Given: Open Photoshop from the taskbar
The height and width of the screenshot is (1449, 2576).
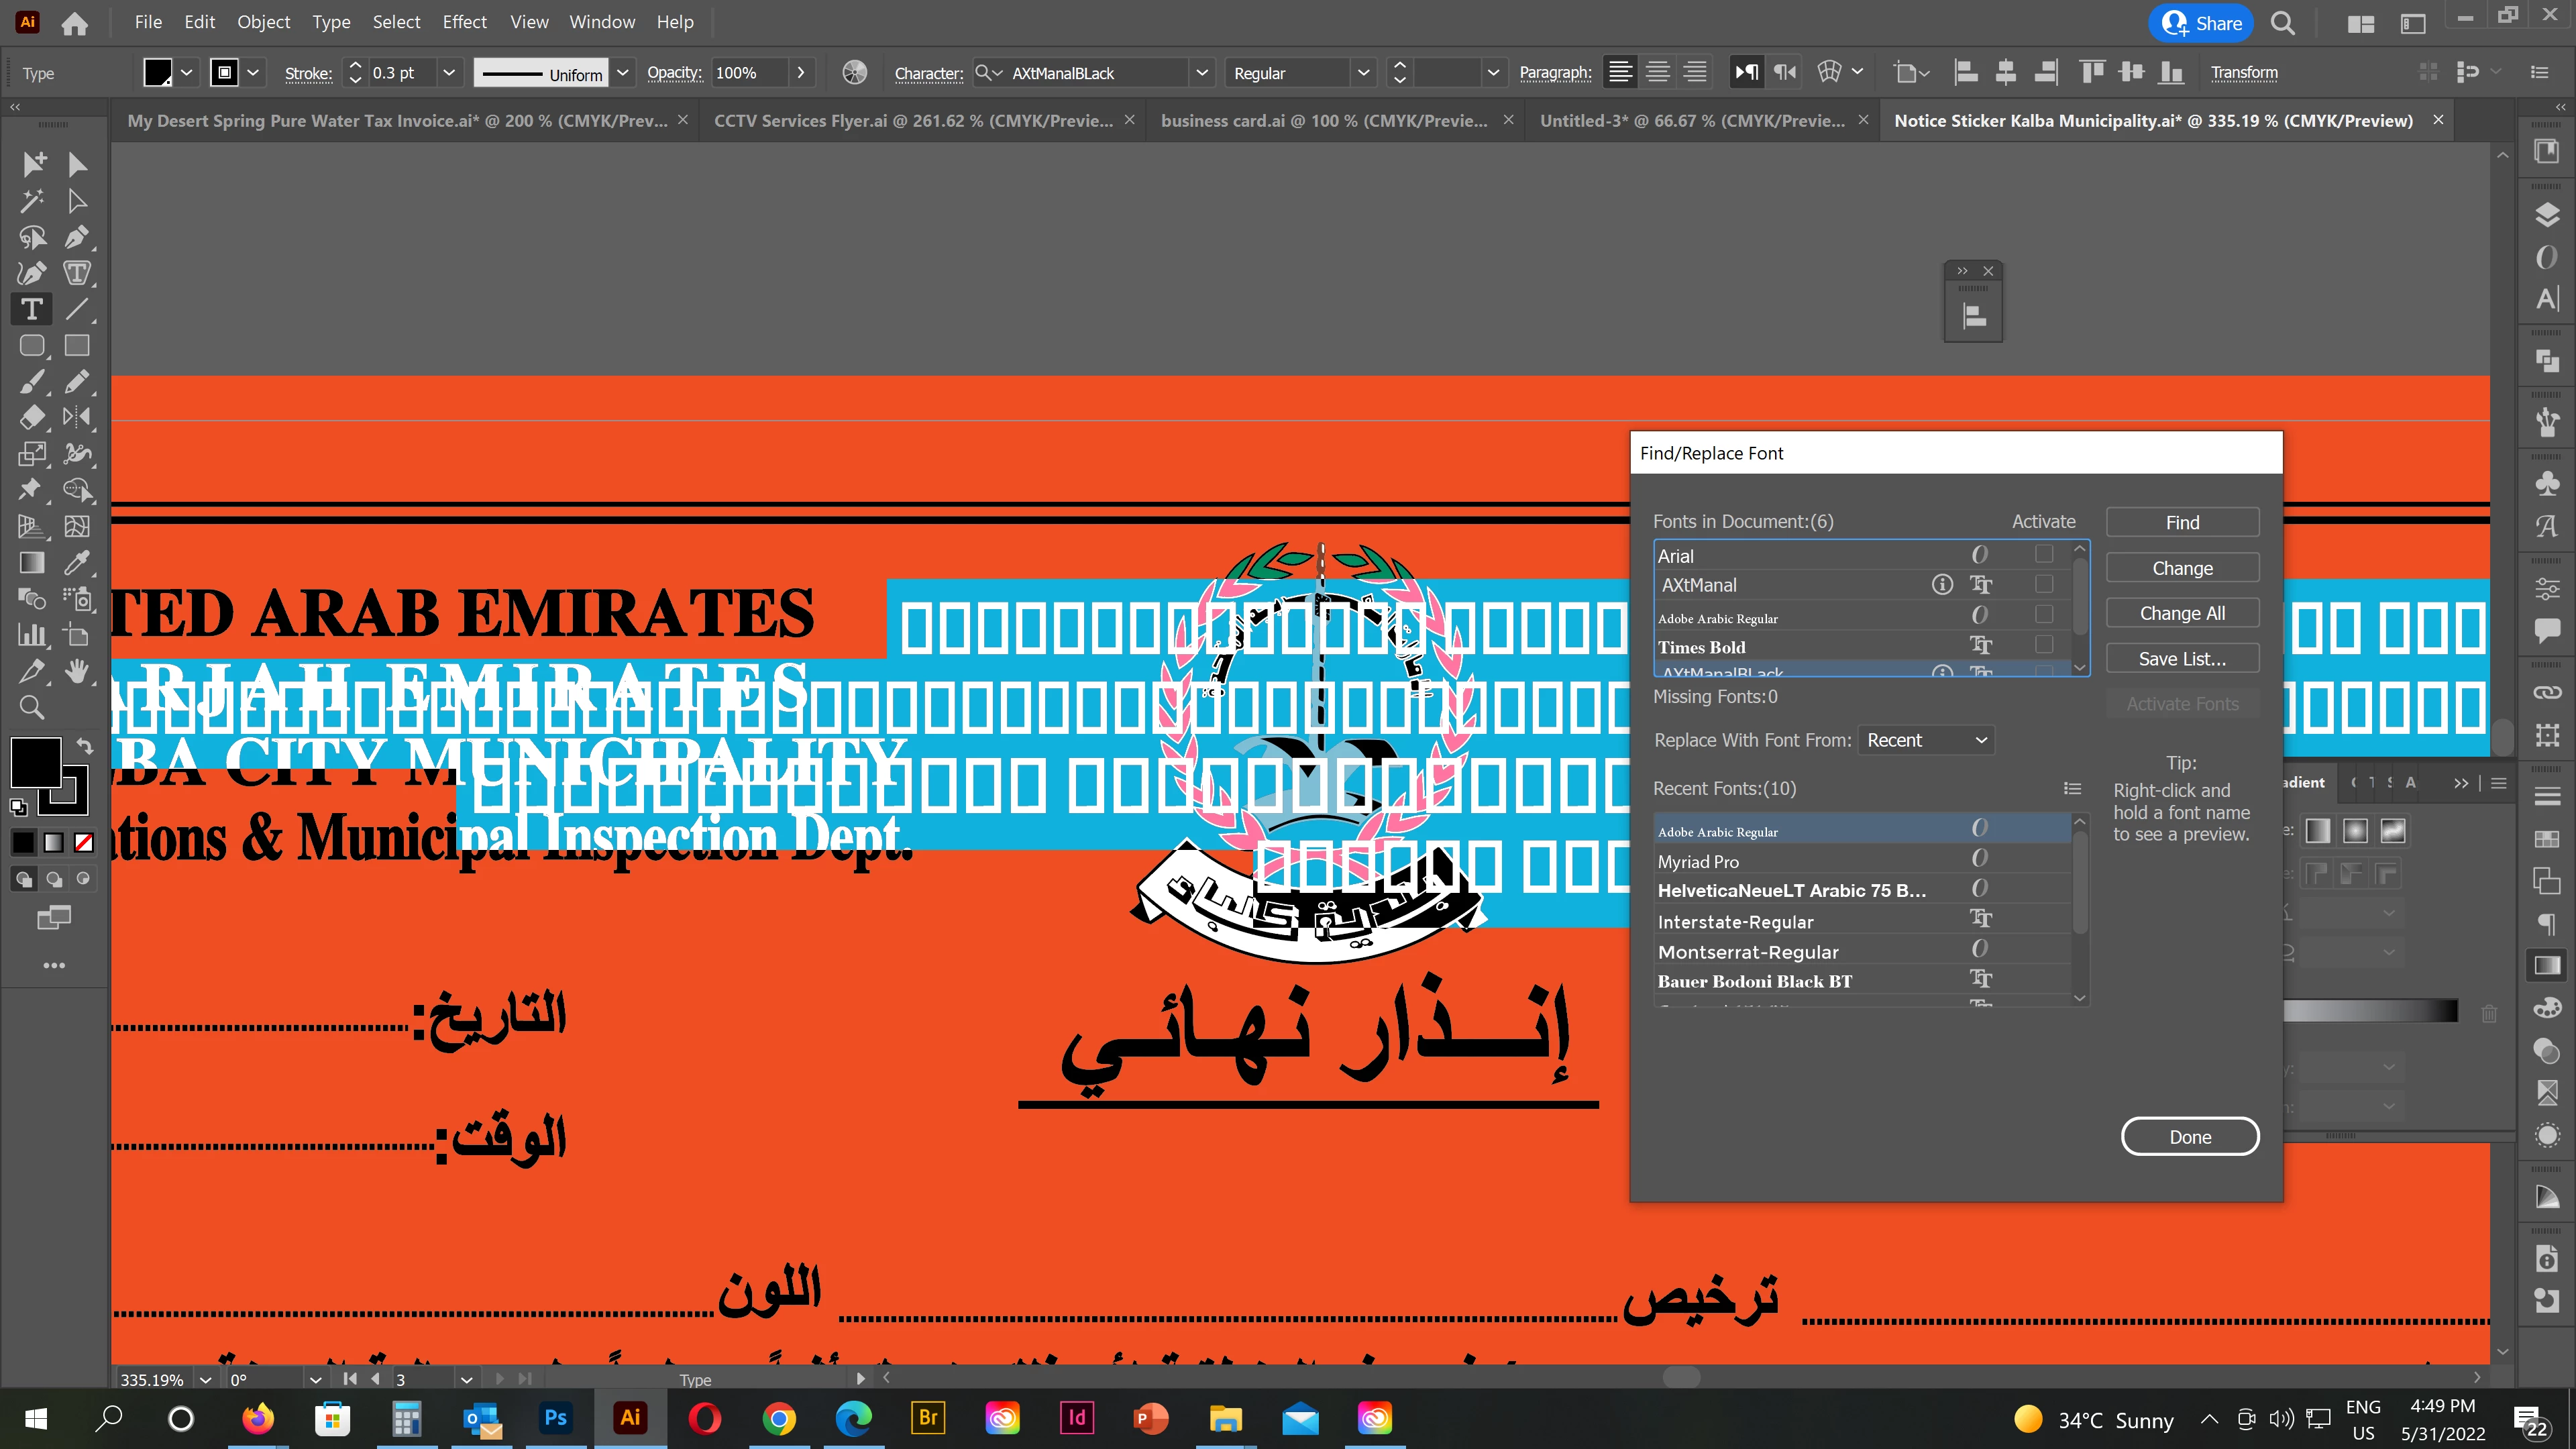Looking at the screenshot, I should coord(555,1418).
